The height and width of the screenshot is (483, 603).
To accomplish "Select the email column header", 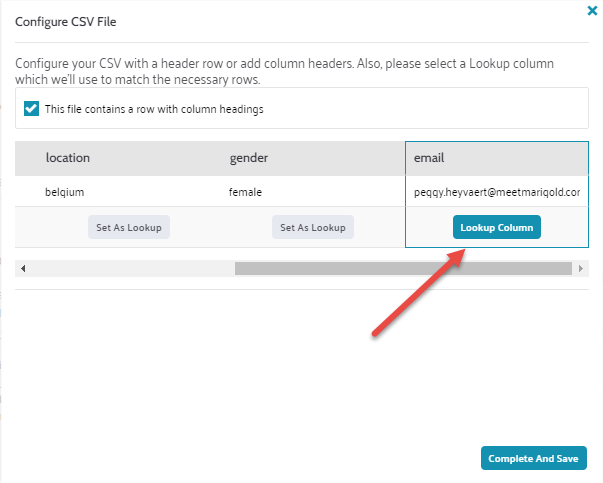I will 429,158.
